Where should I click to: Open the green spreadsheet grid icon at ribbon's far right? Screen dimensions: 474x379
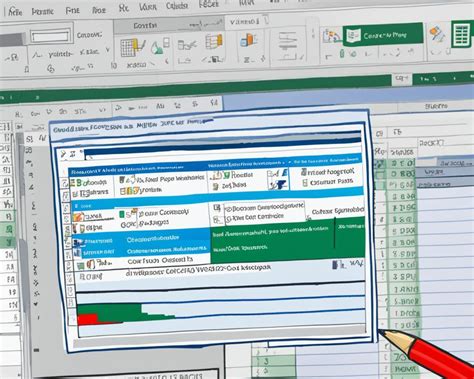(463, 34)
